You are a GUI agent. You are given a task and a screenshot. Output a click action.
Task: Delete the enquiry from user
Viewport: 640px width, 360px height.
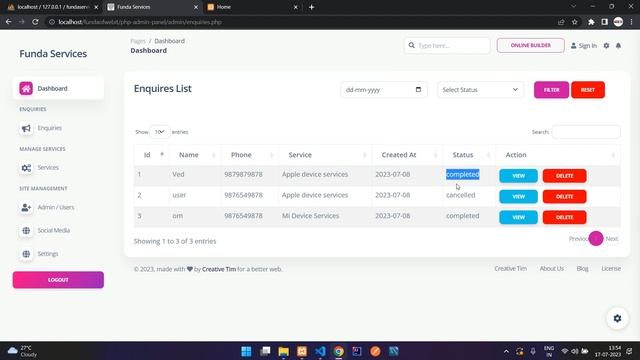click(564, 197)
